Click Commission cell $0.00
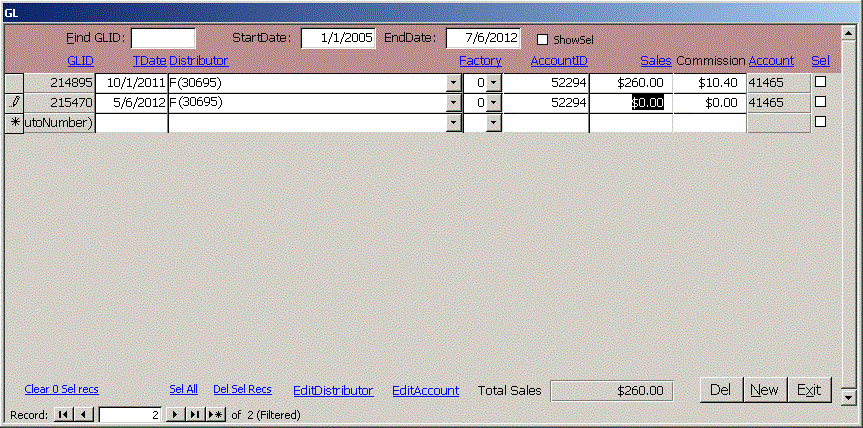The height and width of the screenshot is (428, 863). [x=709, y=102]
